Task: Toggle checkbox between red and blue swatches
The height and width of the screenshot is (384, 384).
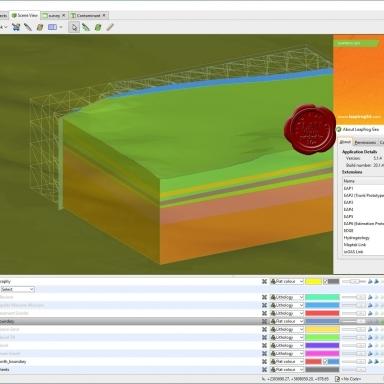Action: tap(326, 361)
